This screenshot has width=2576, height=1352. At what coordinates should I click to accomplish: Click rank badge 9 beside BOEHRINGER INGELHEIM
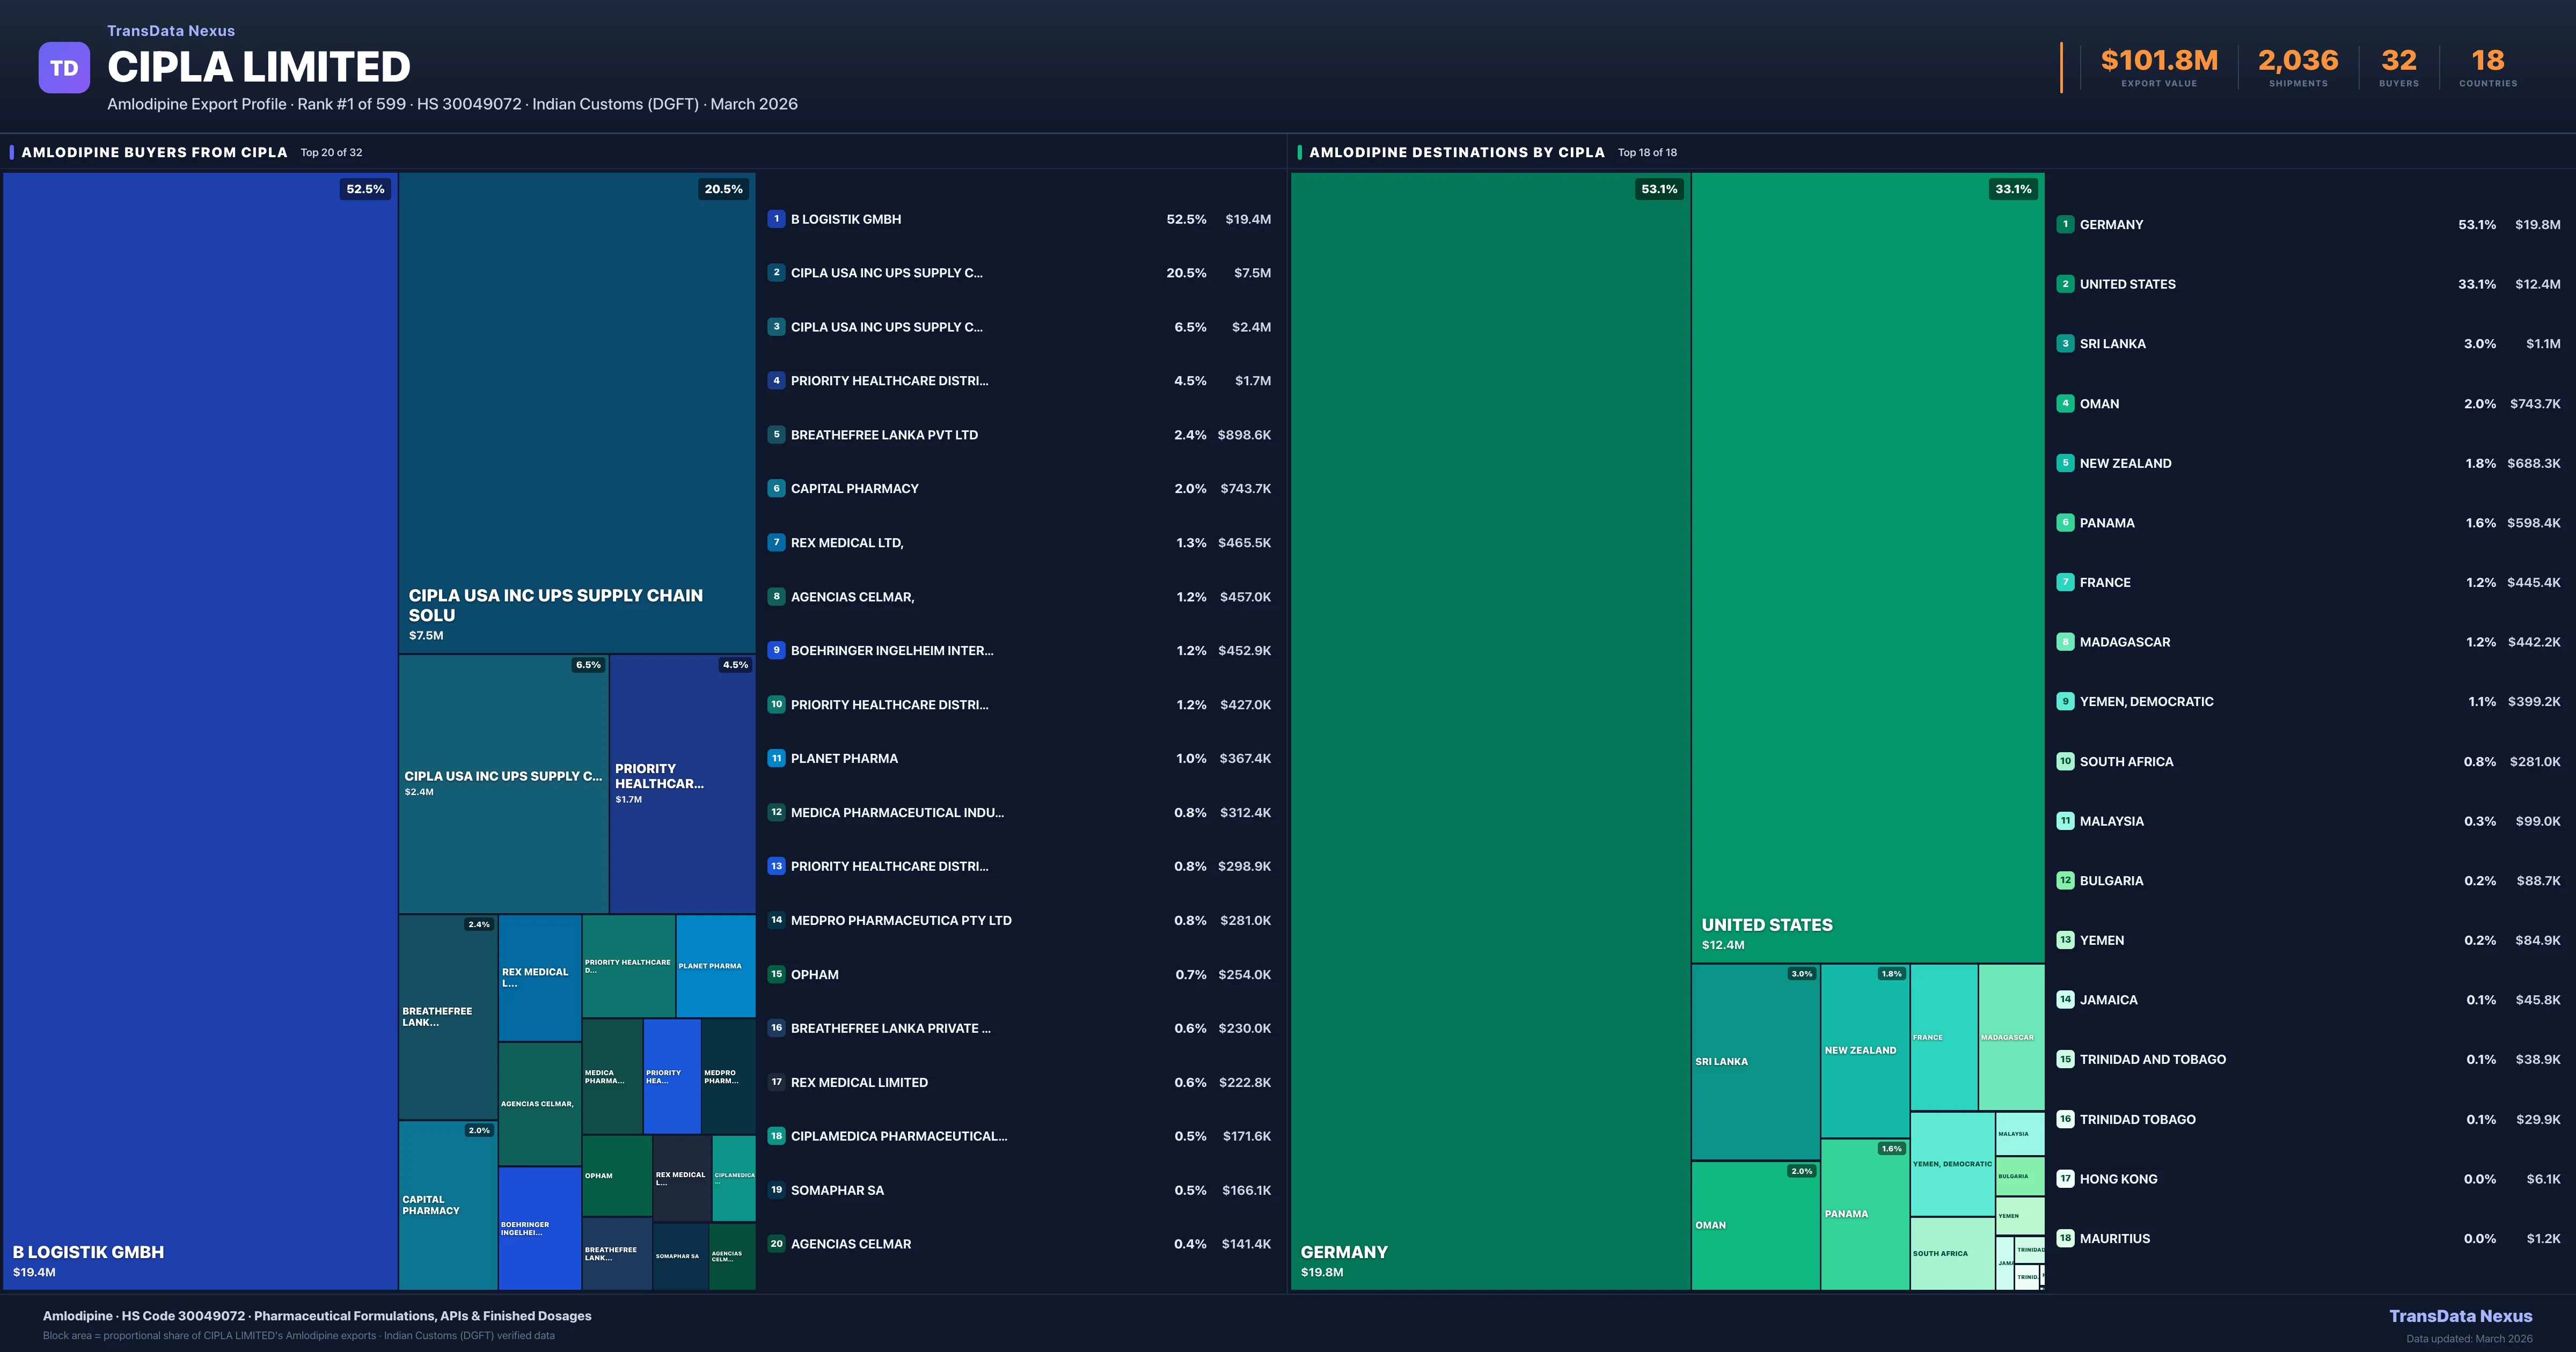(x=776, y=650)
